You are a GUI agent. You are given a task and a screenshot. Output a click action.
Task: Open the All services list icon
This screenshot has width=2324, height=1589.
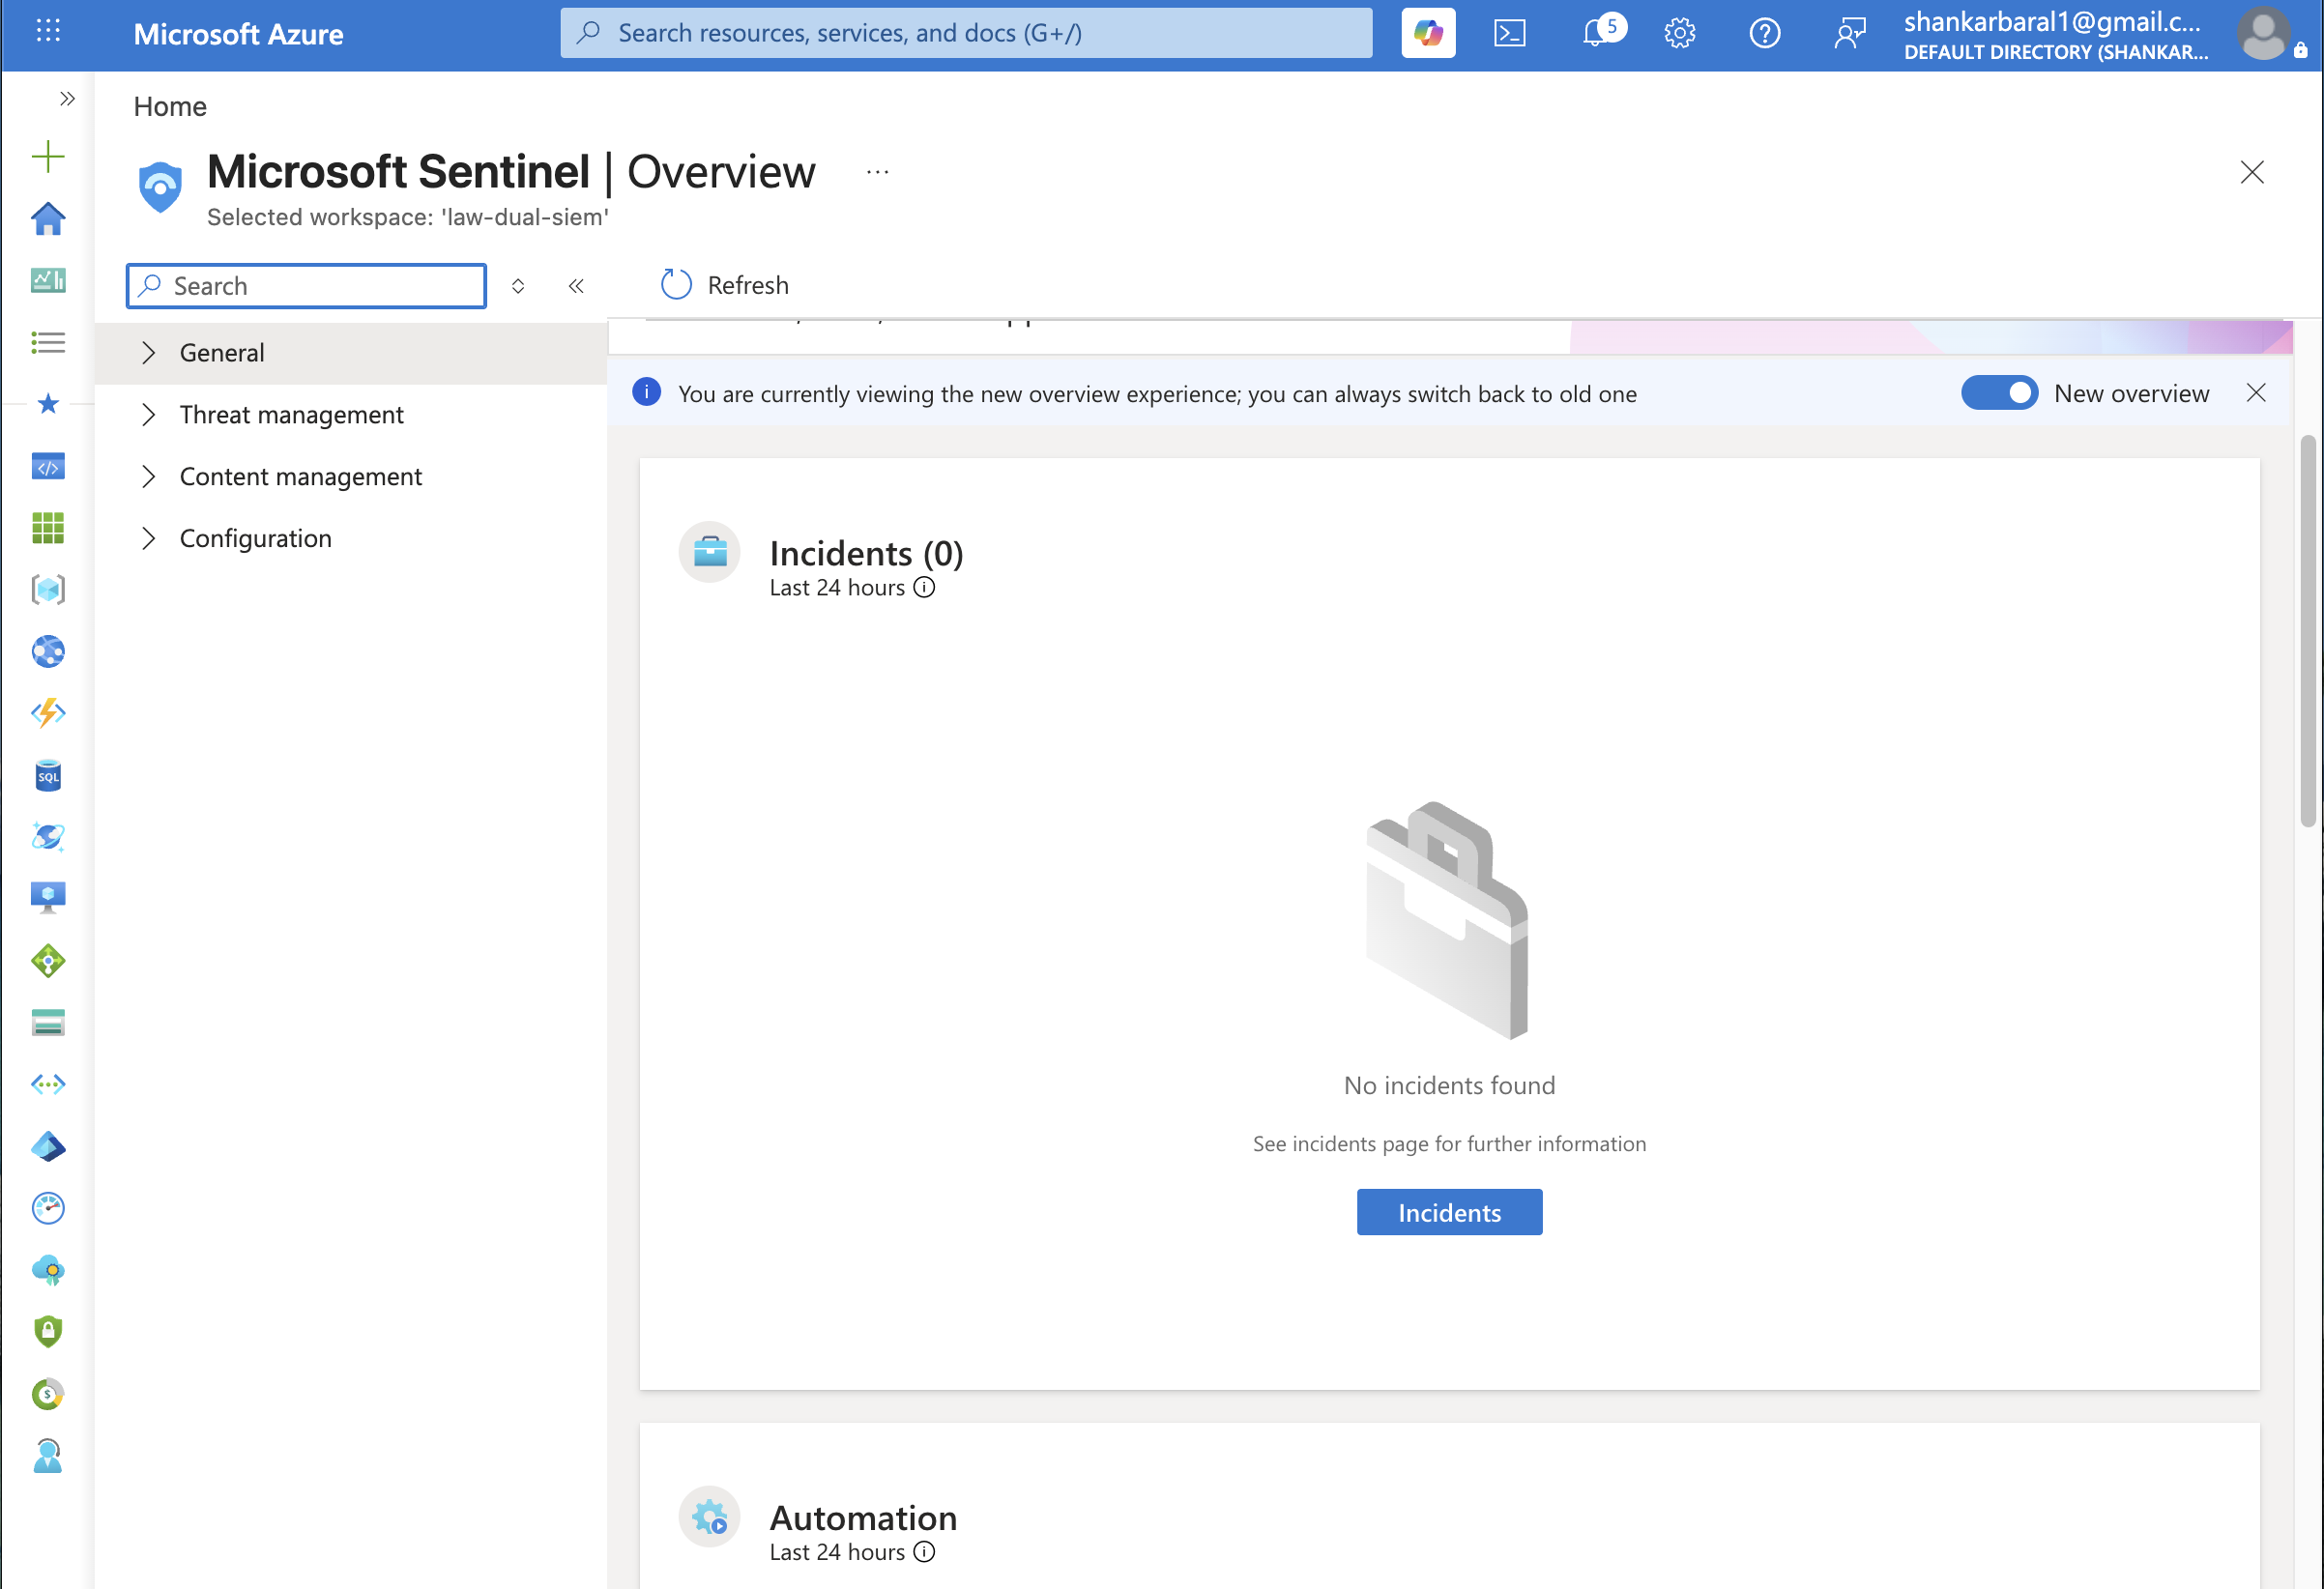click(48, 343)
